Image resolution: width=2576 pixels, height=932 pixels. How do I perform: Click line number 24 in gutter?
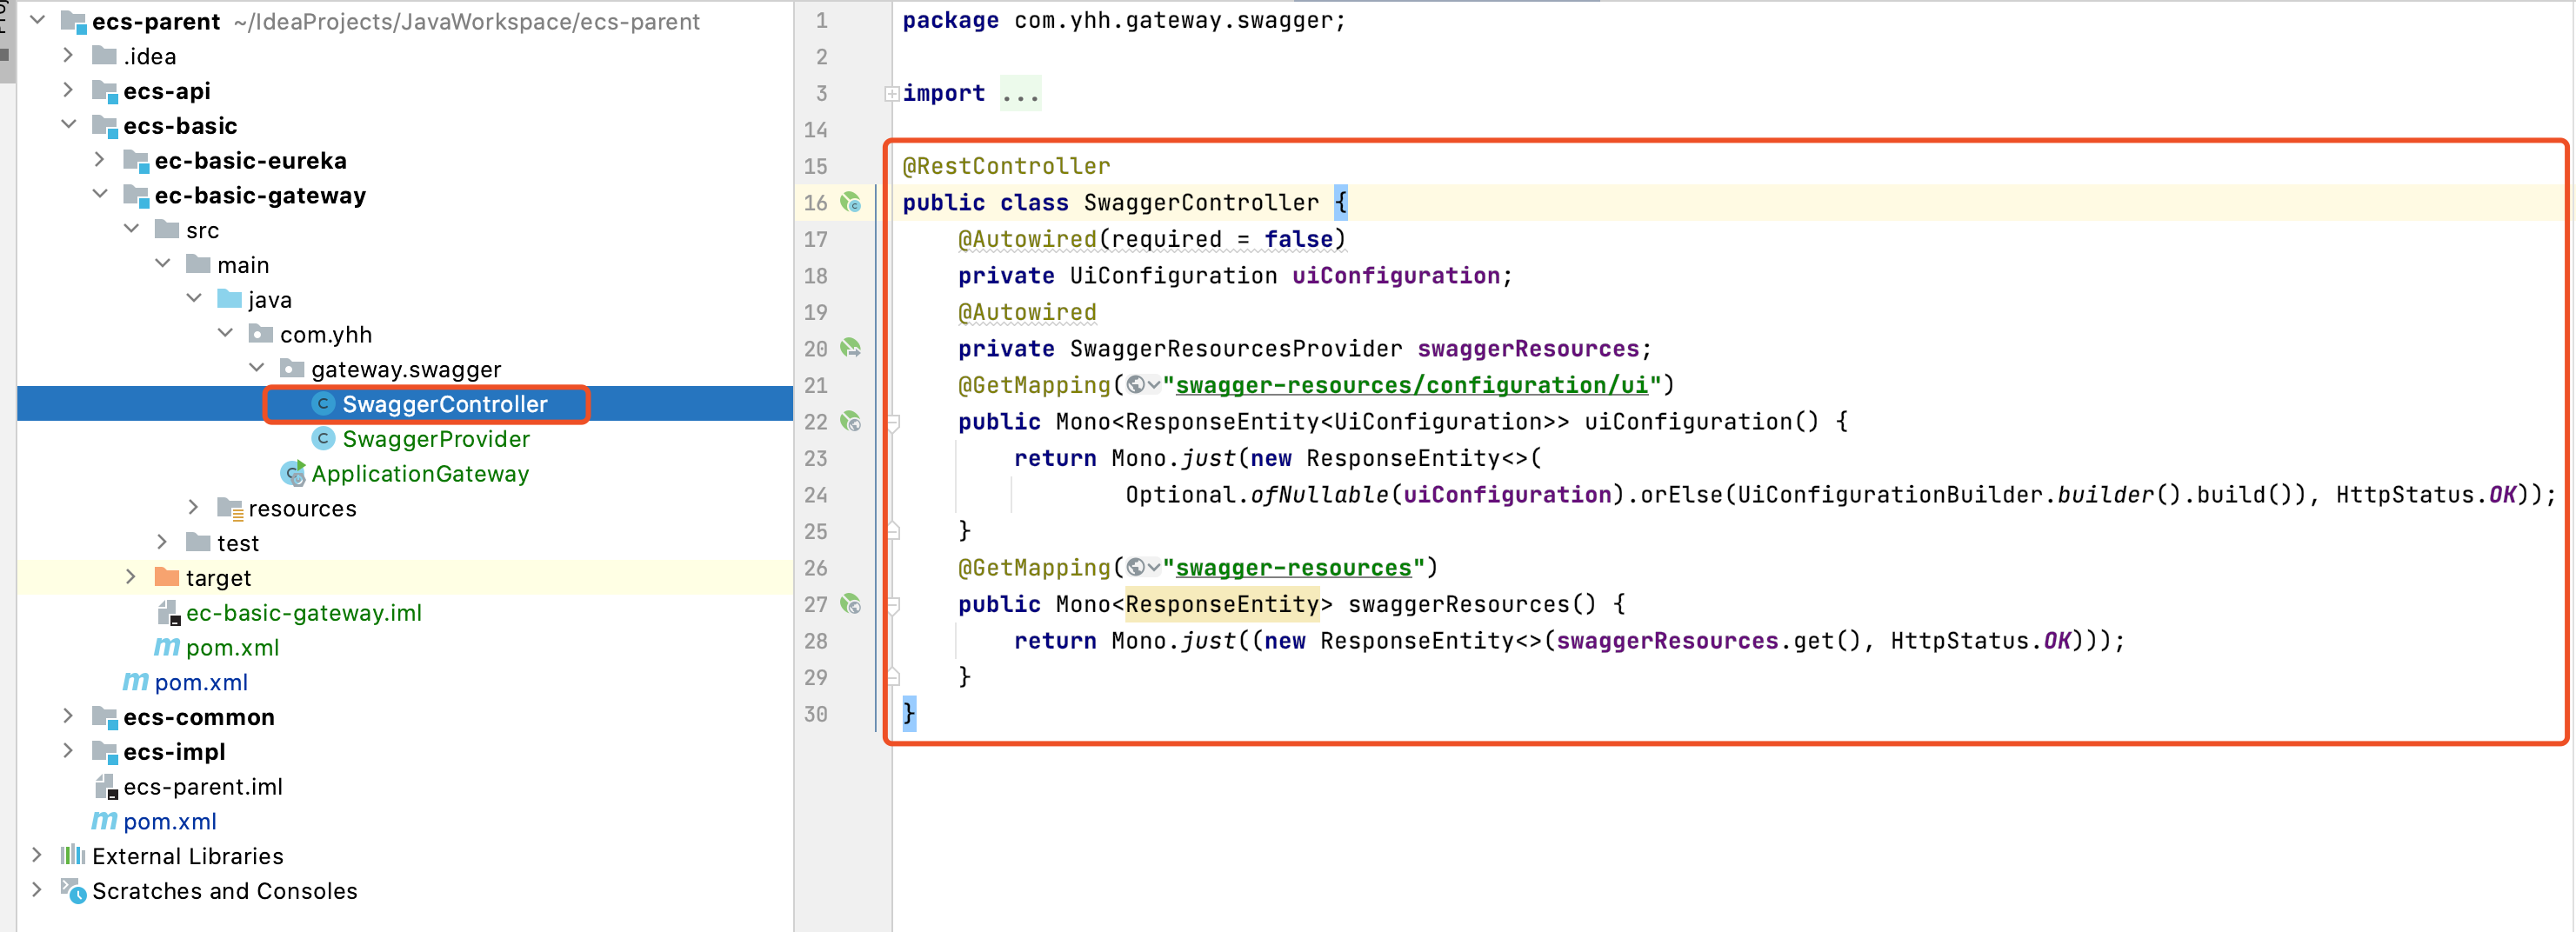pos(816,495)
